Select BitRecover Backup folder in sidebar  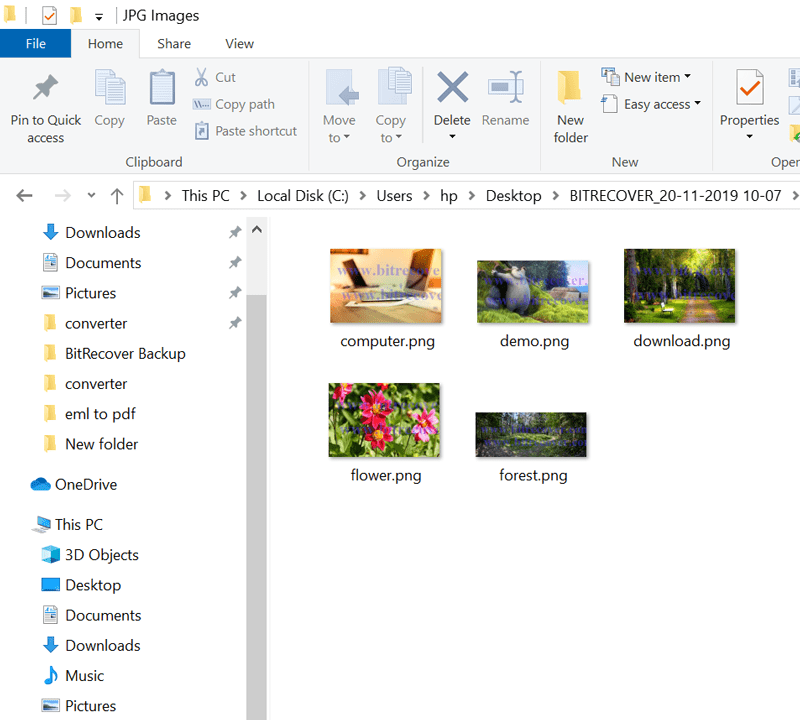tap(125, 353)
